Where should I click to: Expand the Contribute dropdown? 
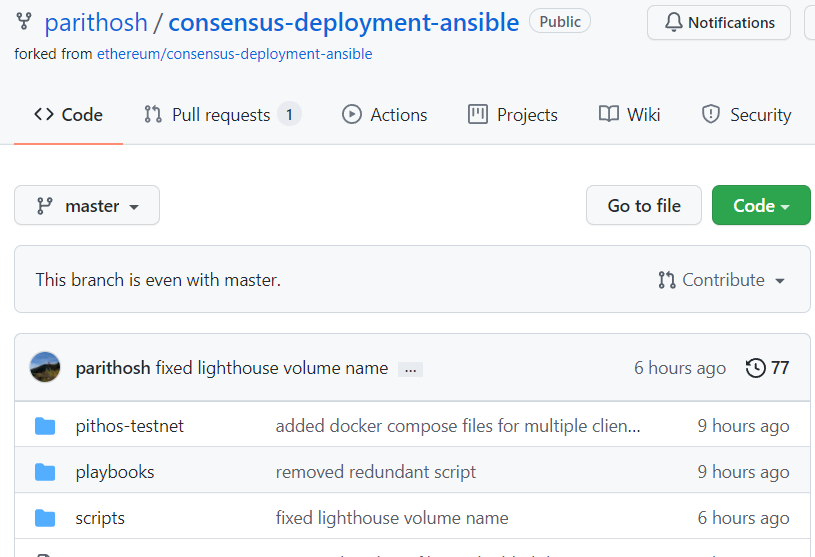coord(721,280)
